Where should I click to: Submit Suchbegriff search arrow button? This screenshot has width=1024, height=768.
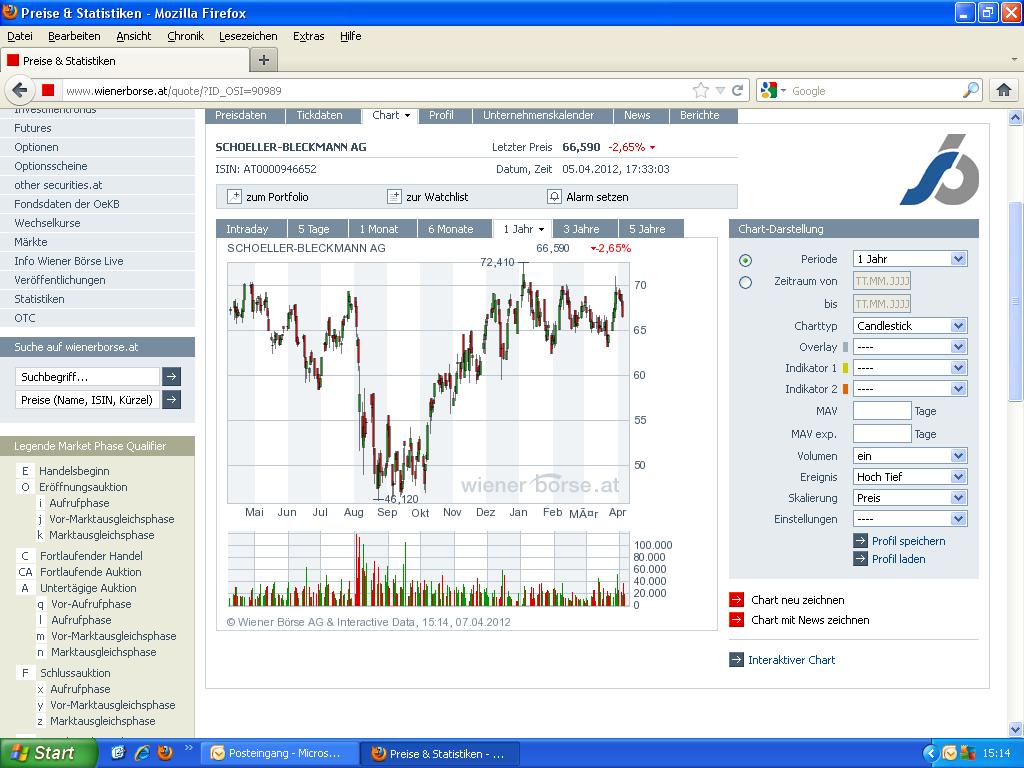pyautogui.click(x=171, y=376)
